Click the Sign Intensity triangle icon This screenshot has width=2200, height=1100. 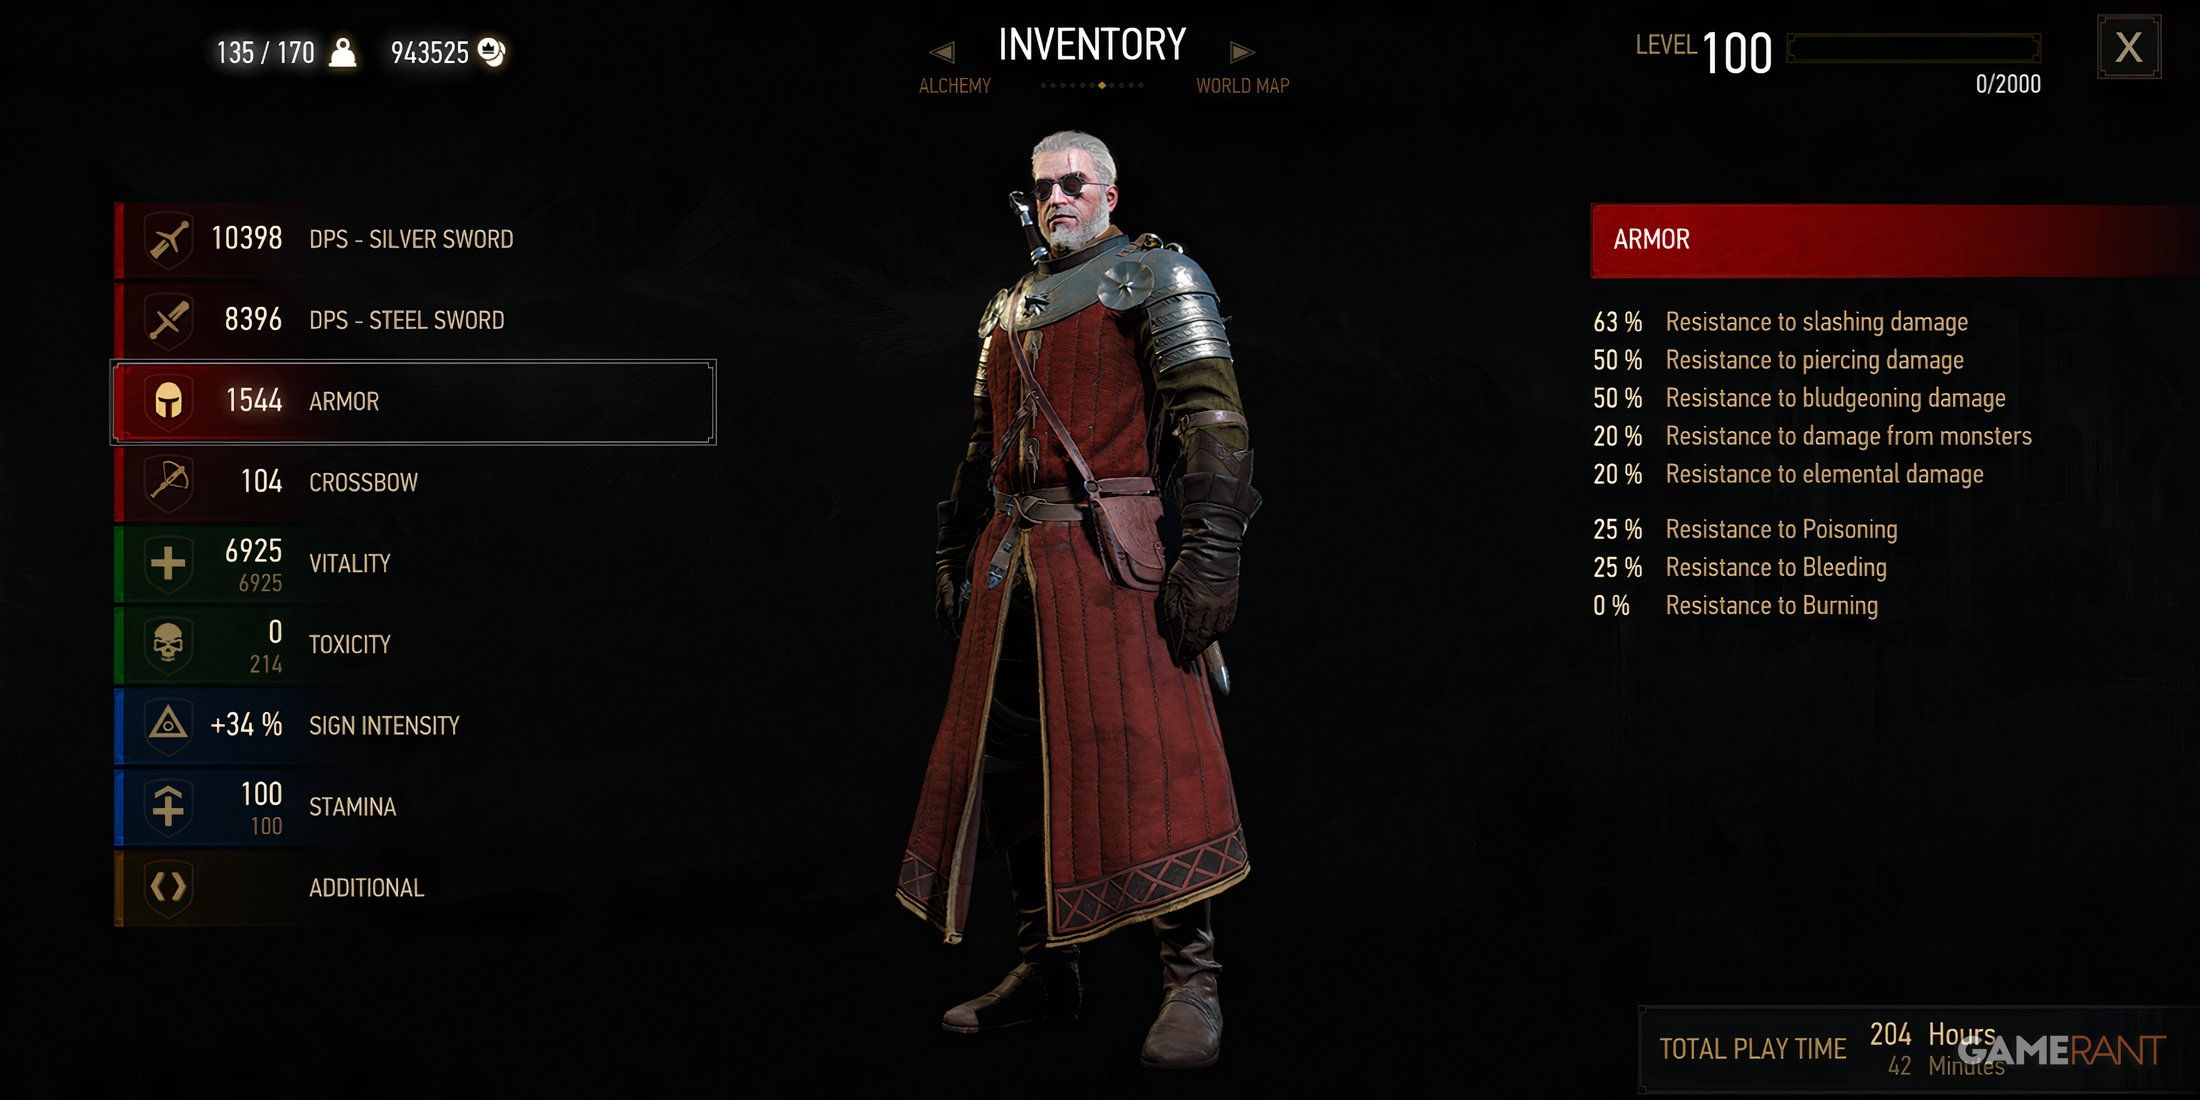tap(168, 725)
